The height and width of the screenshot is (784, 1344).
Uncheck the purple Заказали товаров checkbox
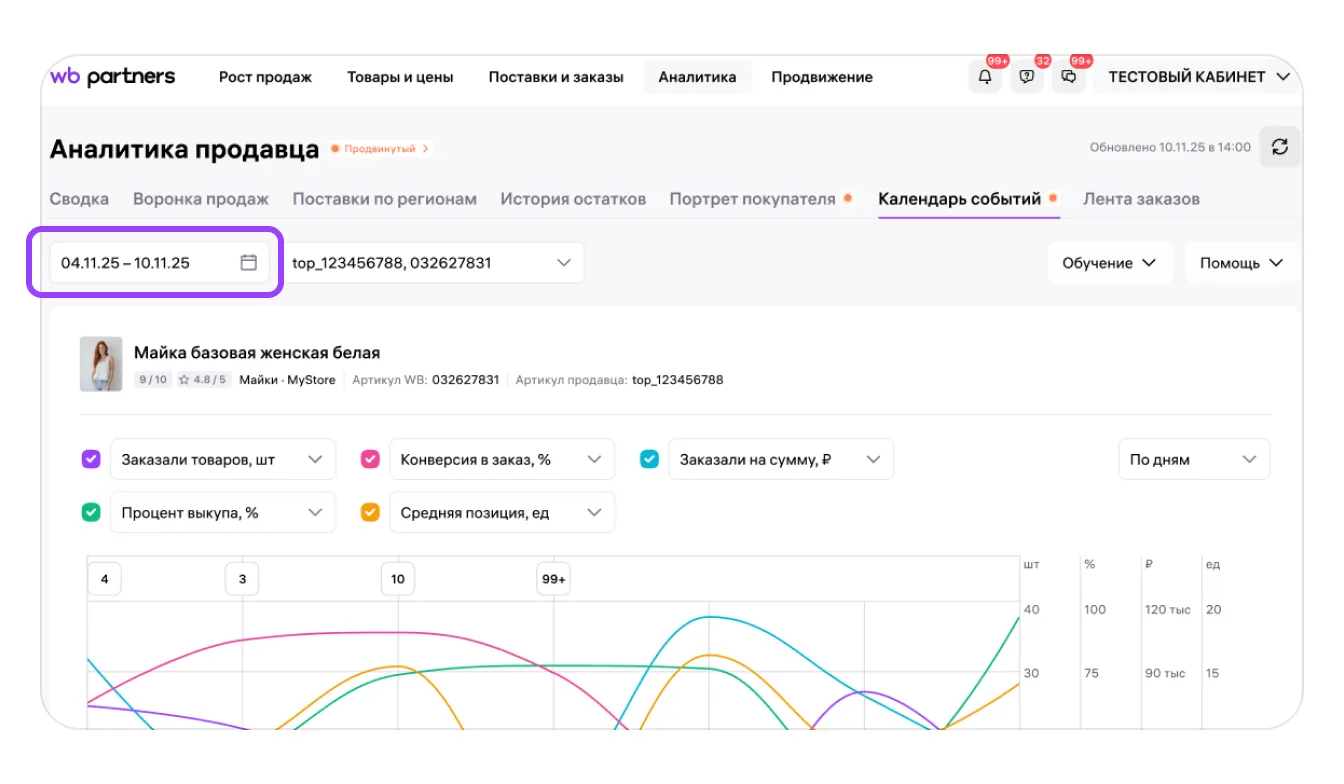tap(91, 460)
